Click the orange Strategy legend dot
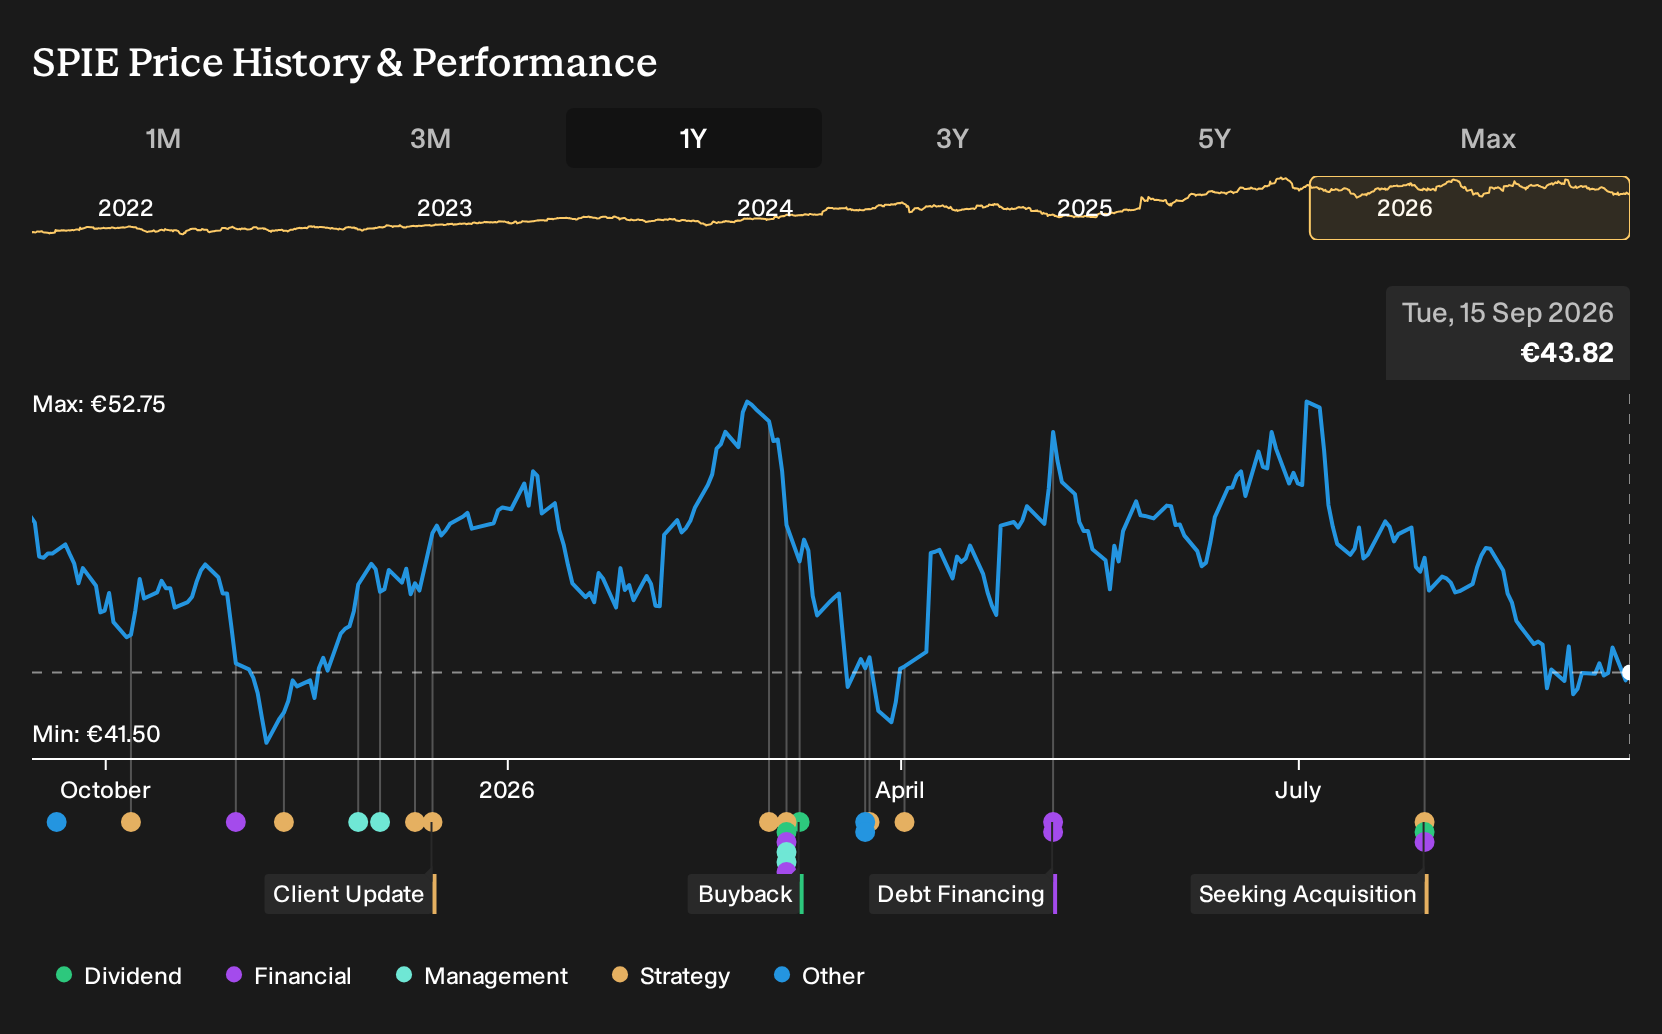The image size is (1662, 1034). [x=620, y=974]
